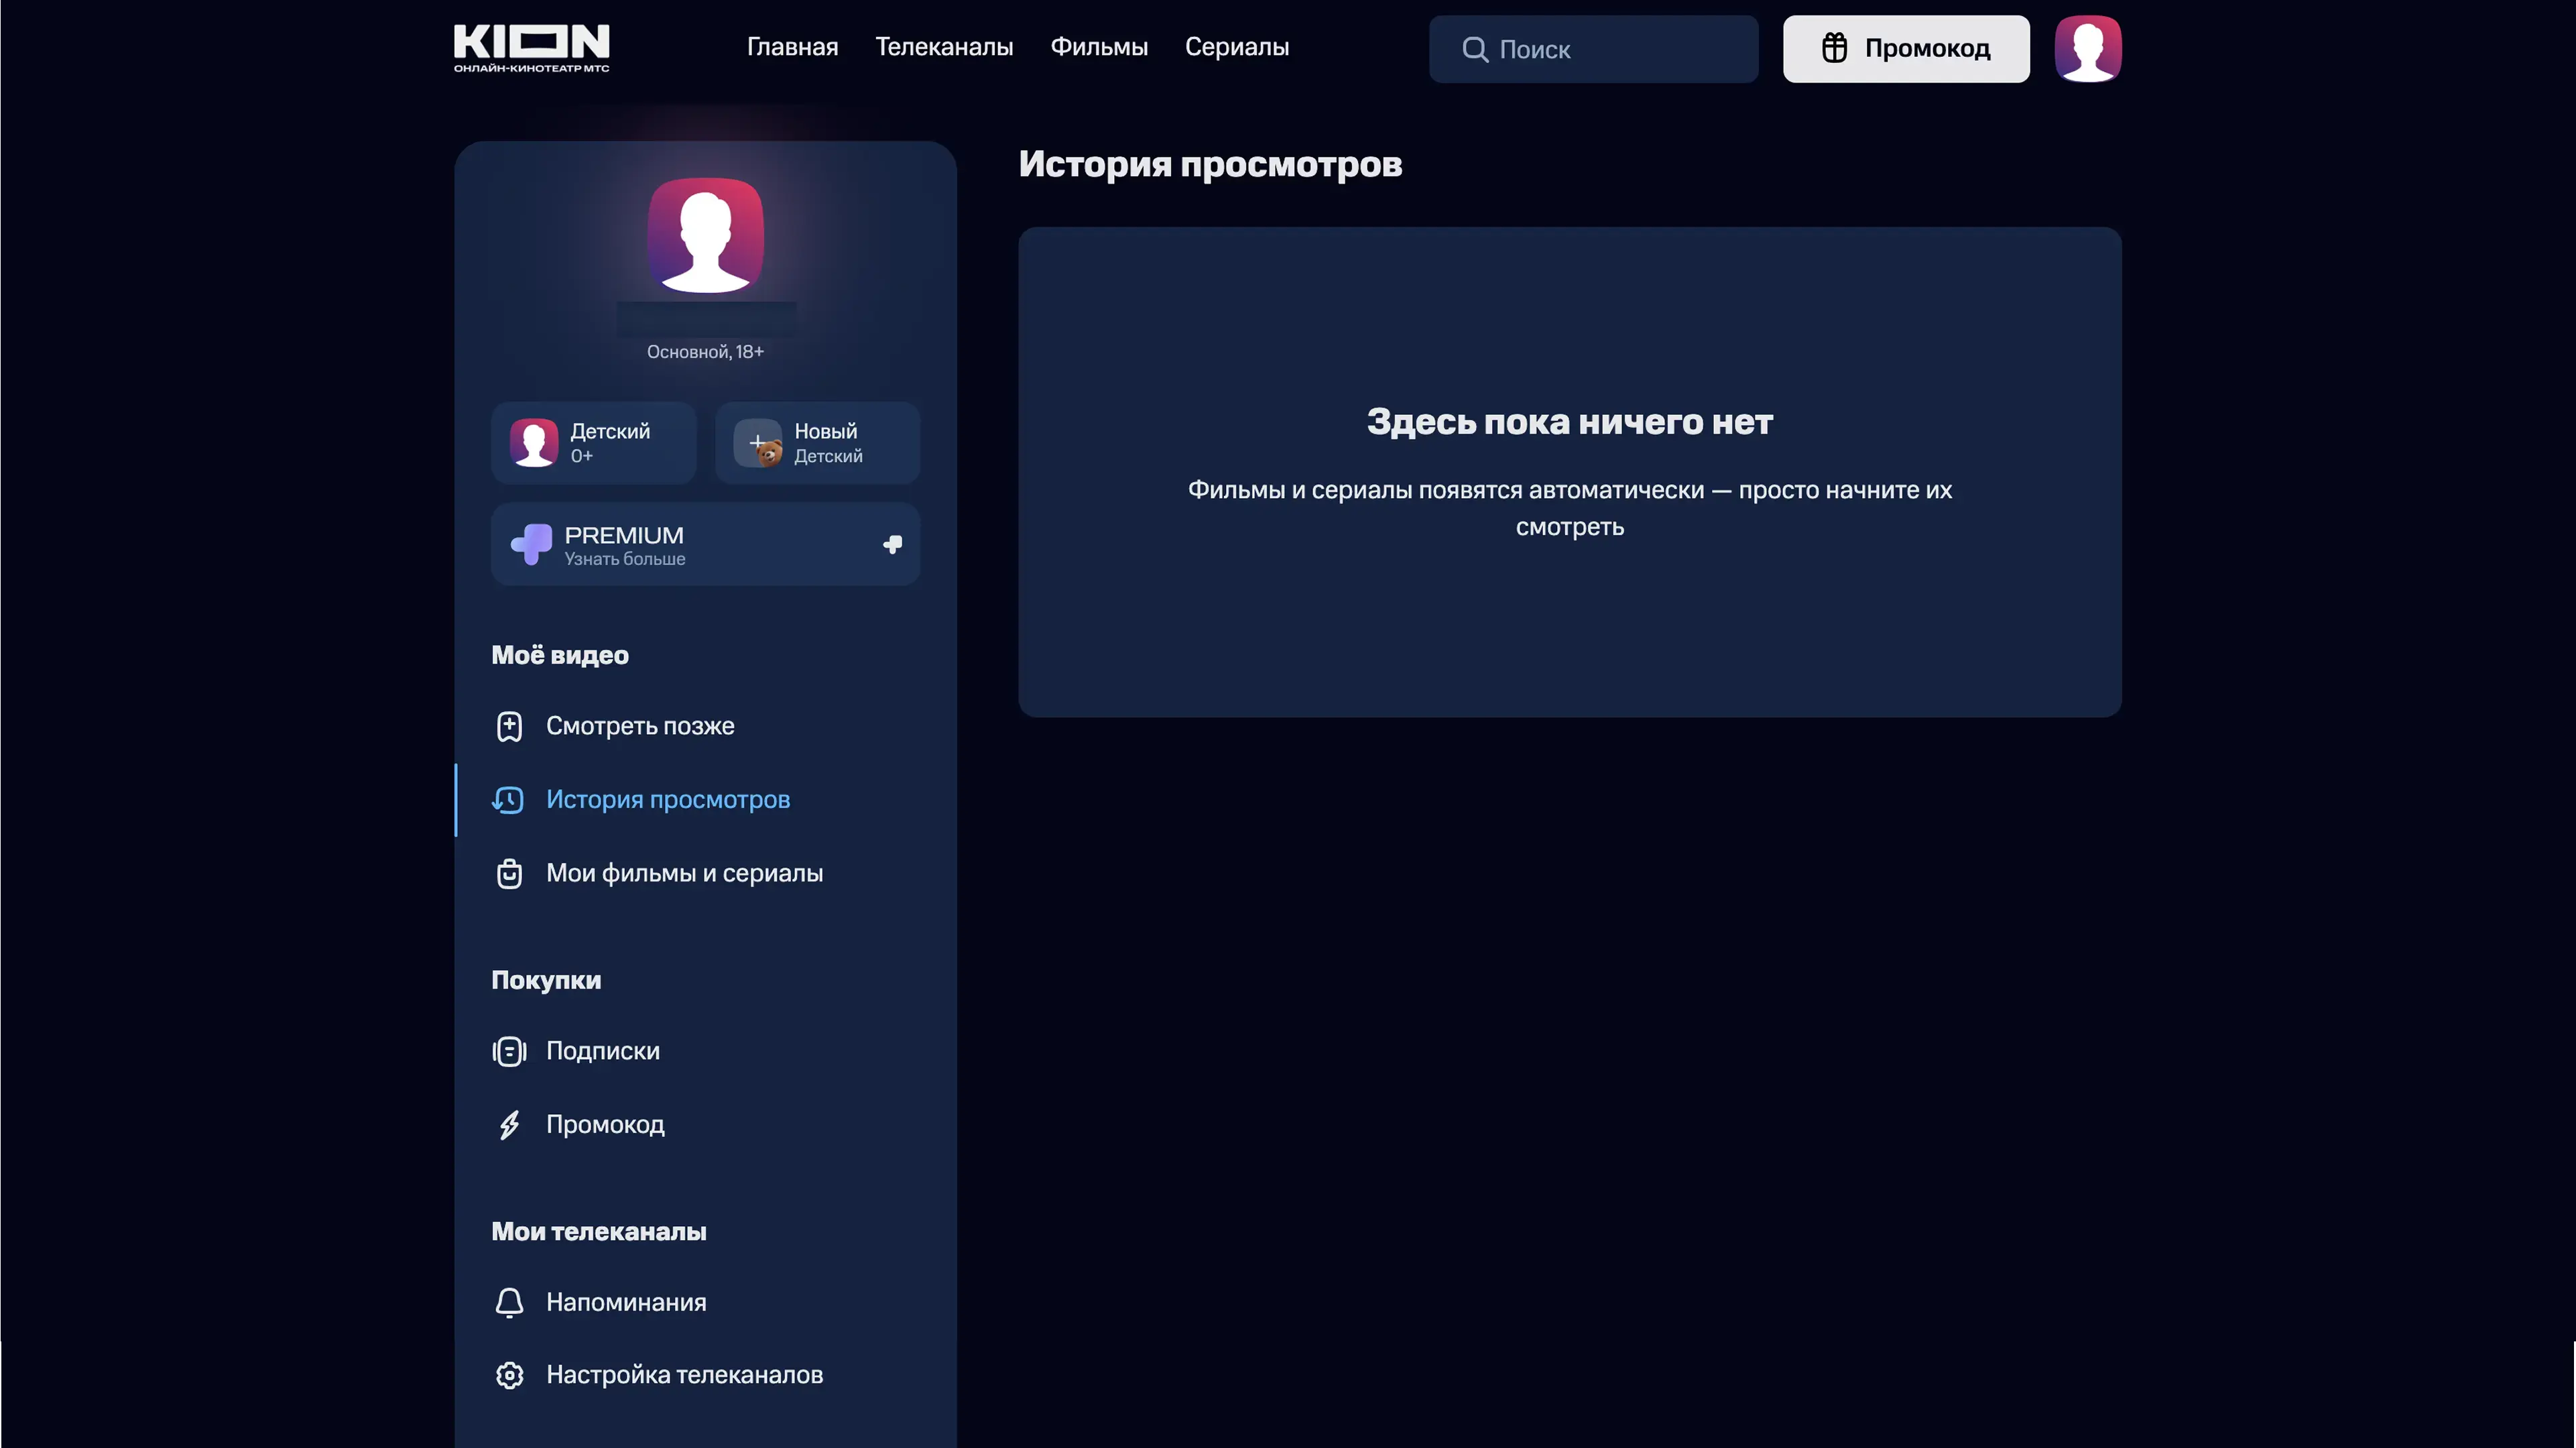Click the Напоминания bell icon
This screenshot has width=2576, height=1448.
pyautogui.click(x=509, y=1302)
